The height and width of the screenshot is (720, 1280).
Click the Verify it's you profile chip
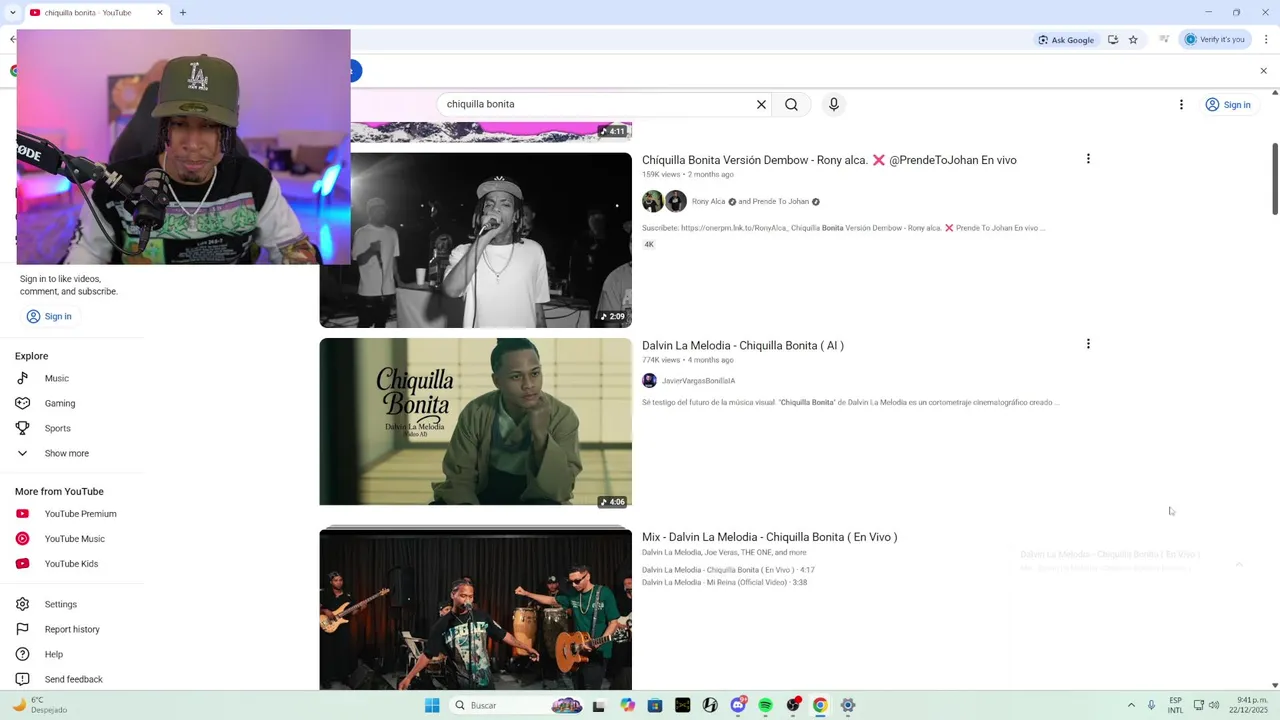tap(1215, 40)
